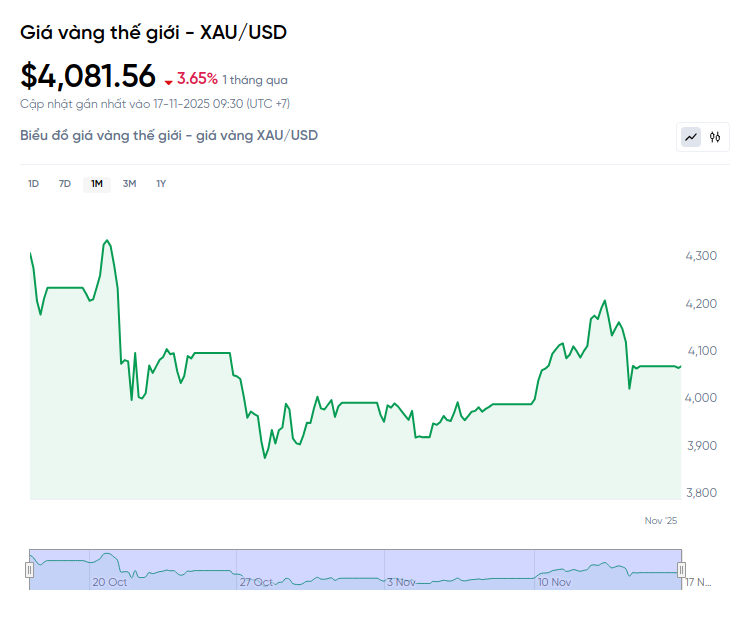Switch to the candlestick chart icon
This screenshot has height=634, width=750.
tap(715, 137)
